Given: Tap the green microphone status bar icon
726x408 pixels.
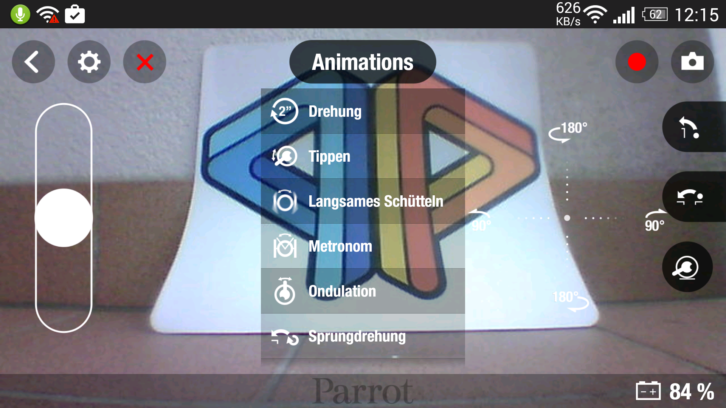Looking at the screenshot, I should click(20, 14).
